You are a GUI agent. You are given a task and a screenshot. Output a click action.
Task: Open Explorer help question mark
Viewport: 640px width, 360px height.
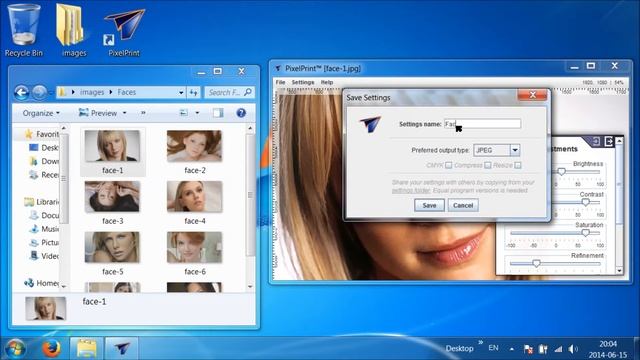point(241,113)
